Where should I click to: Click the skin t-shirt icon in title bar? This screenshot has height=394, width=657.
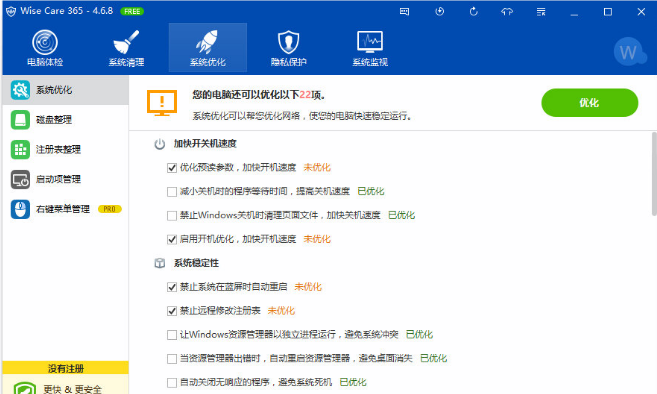[x=507, y=12]
